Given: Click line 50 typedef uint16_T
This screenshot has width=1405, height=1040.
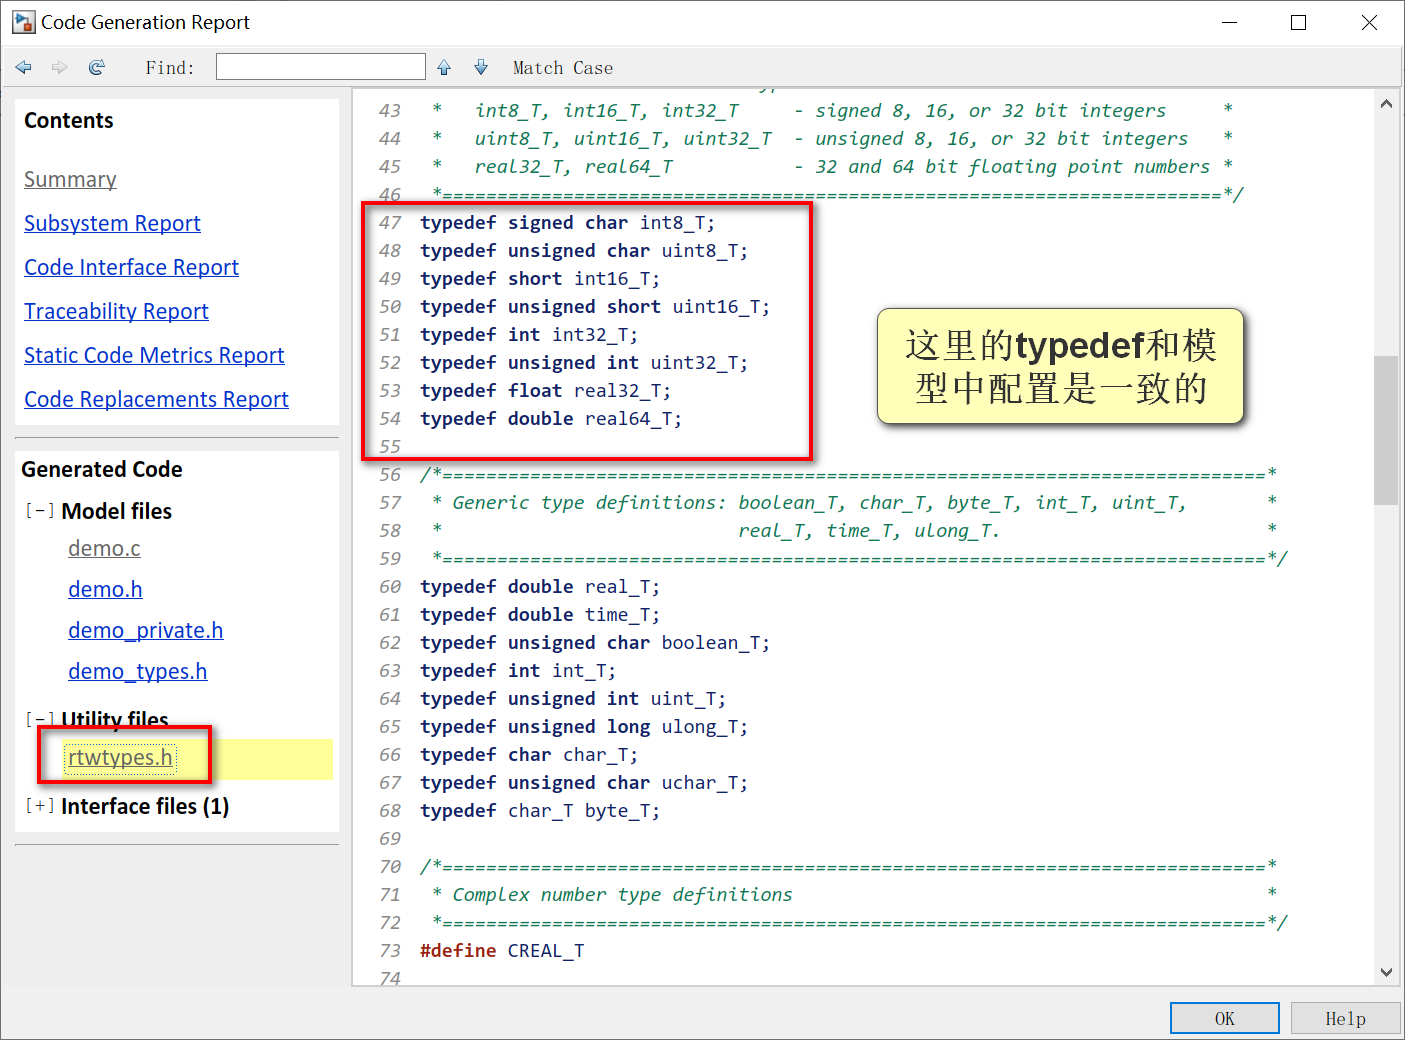Looking at the screenshot, I should (595, 307).
